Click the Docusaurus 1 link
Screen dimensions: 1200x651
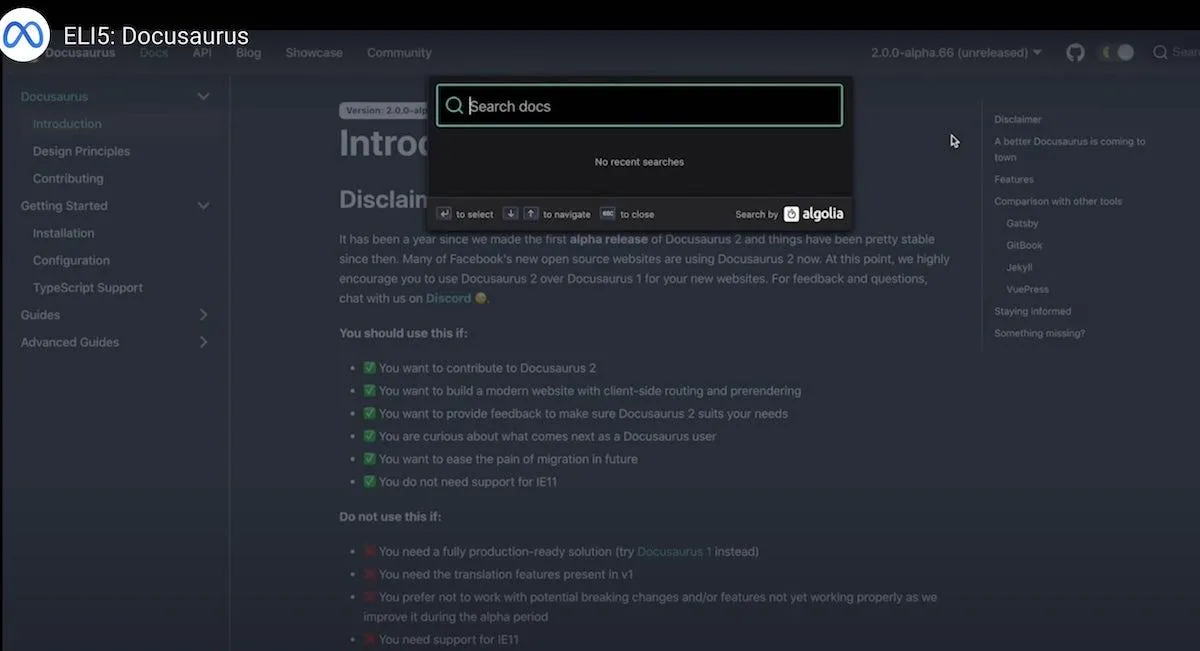coord(674,552)
